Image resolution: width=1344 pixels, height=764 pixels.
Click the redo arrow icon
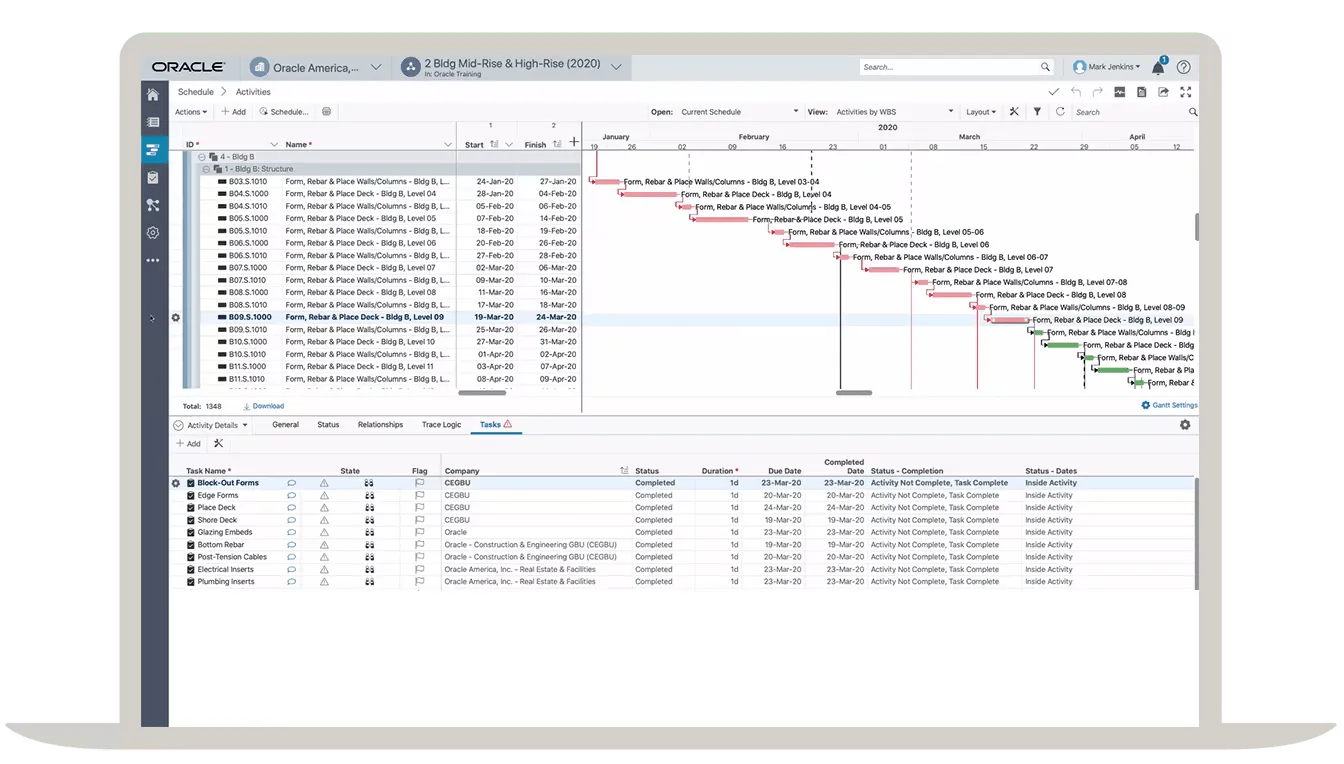click(1098, 92)
